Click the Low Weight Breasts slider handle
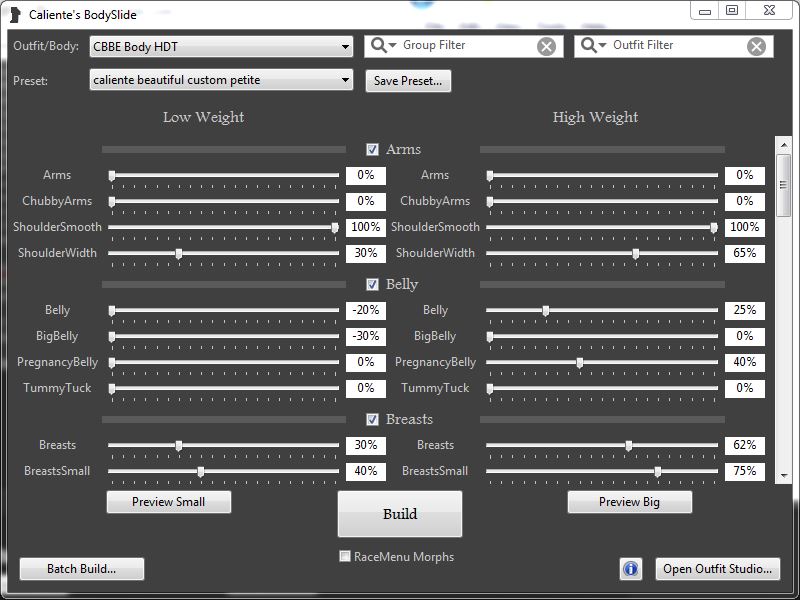This screenshot has width=800, height=600. pos(179,445)
